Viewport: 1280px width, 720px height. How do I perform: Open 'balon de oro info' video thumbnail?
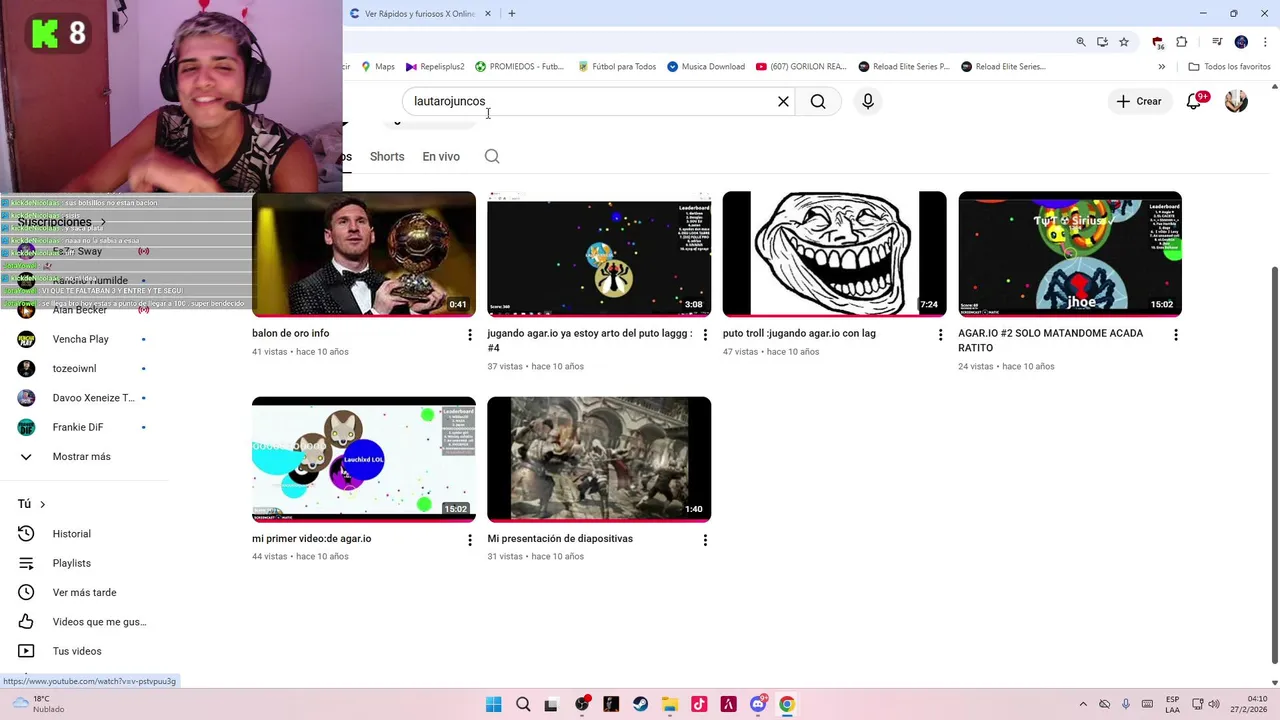coord(364,254)
